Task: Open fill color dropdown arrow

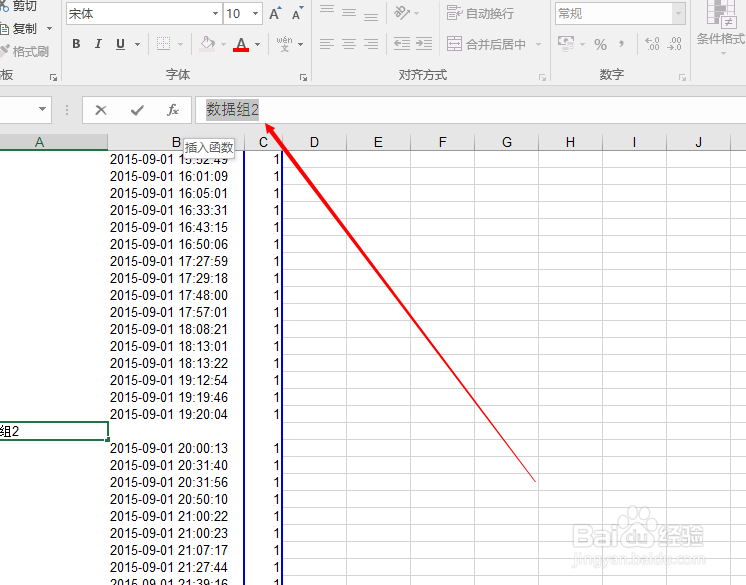Action: point(224,44)
